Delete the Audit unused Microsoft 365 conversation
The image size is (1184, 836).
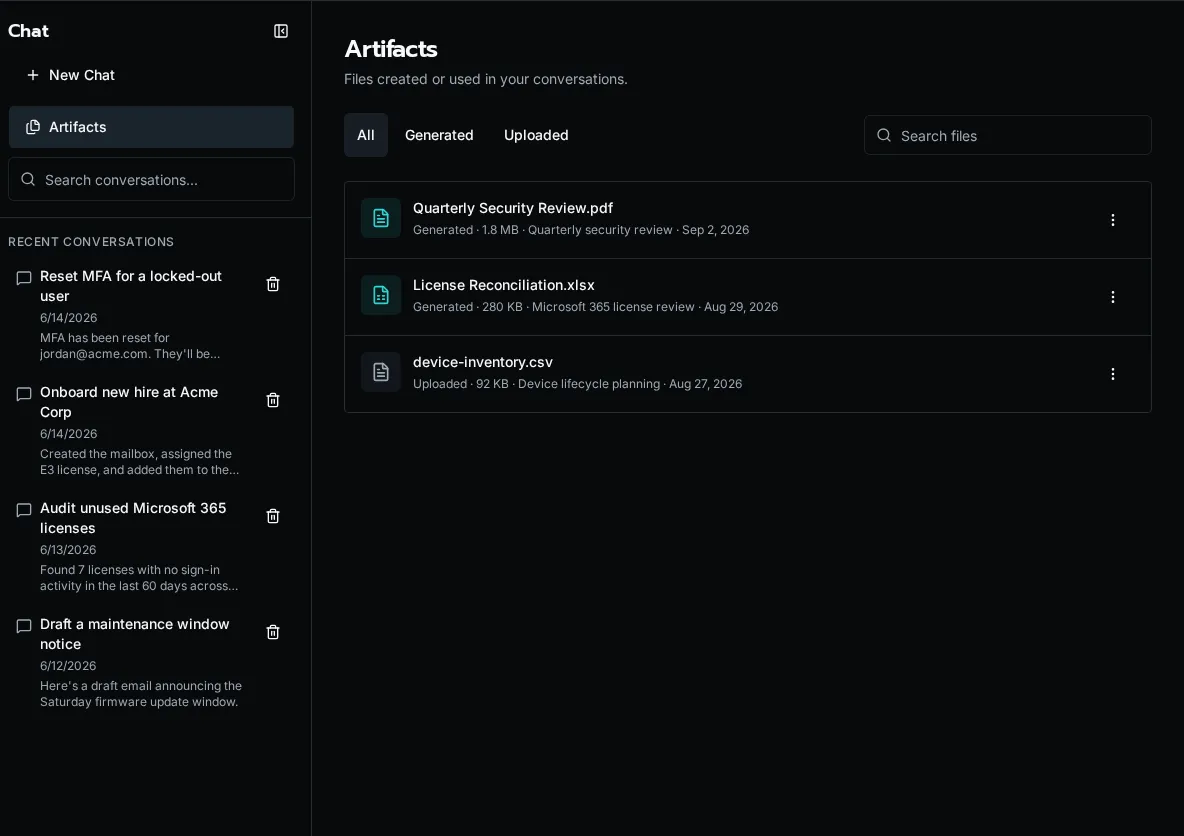coord(273,516)
